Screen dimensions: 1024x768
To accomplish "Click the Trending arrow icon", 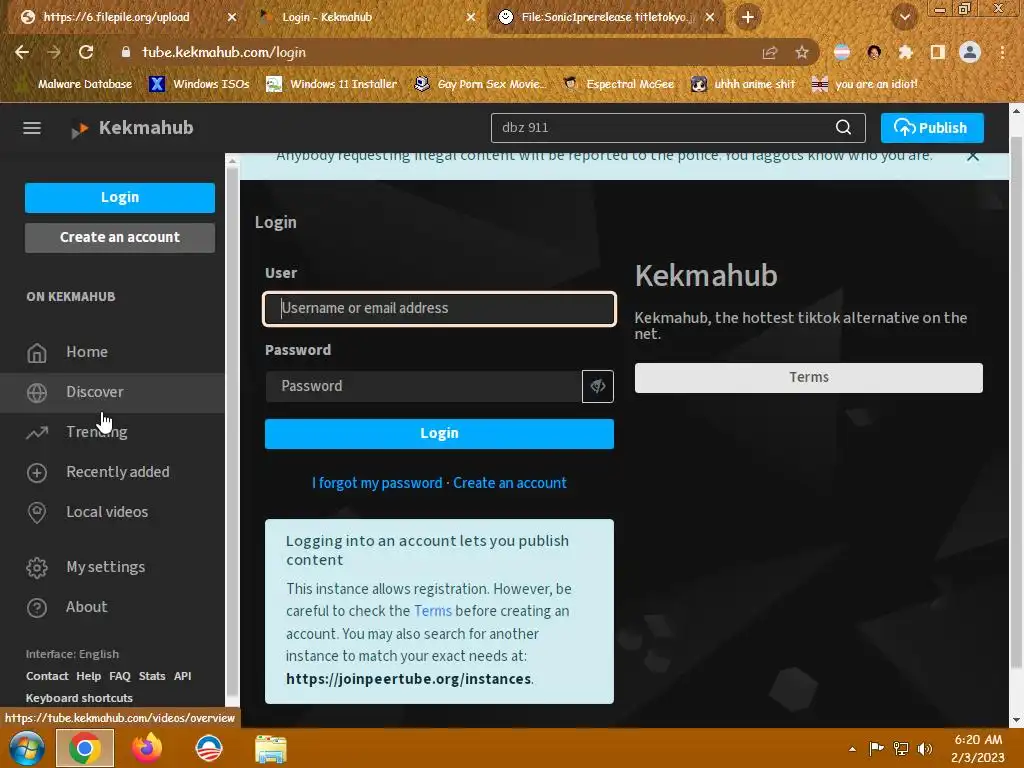I will tap(37, 432).
